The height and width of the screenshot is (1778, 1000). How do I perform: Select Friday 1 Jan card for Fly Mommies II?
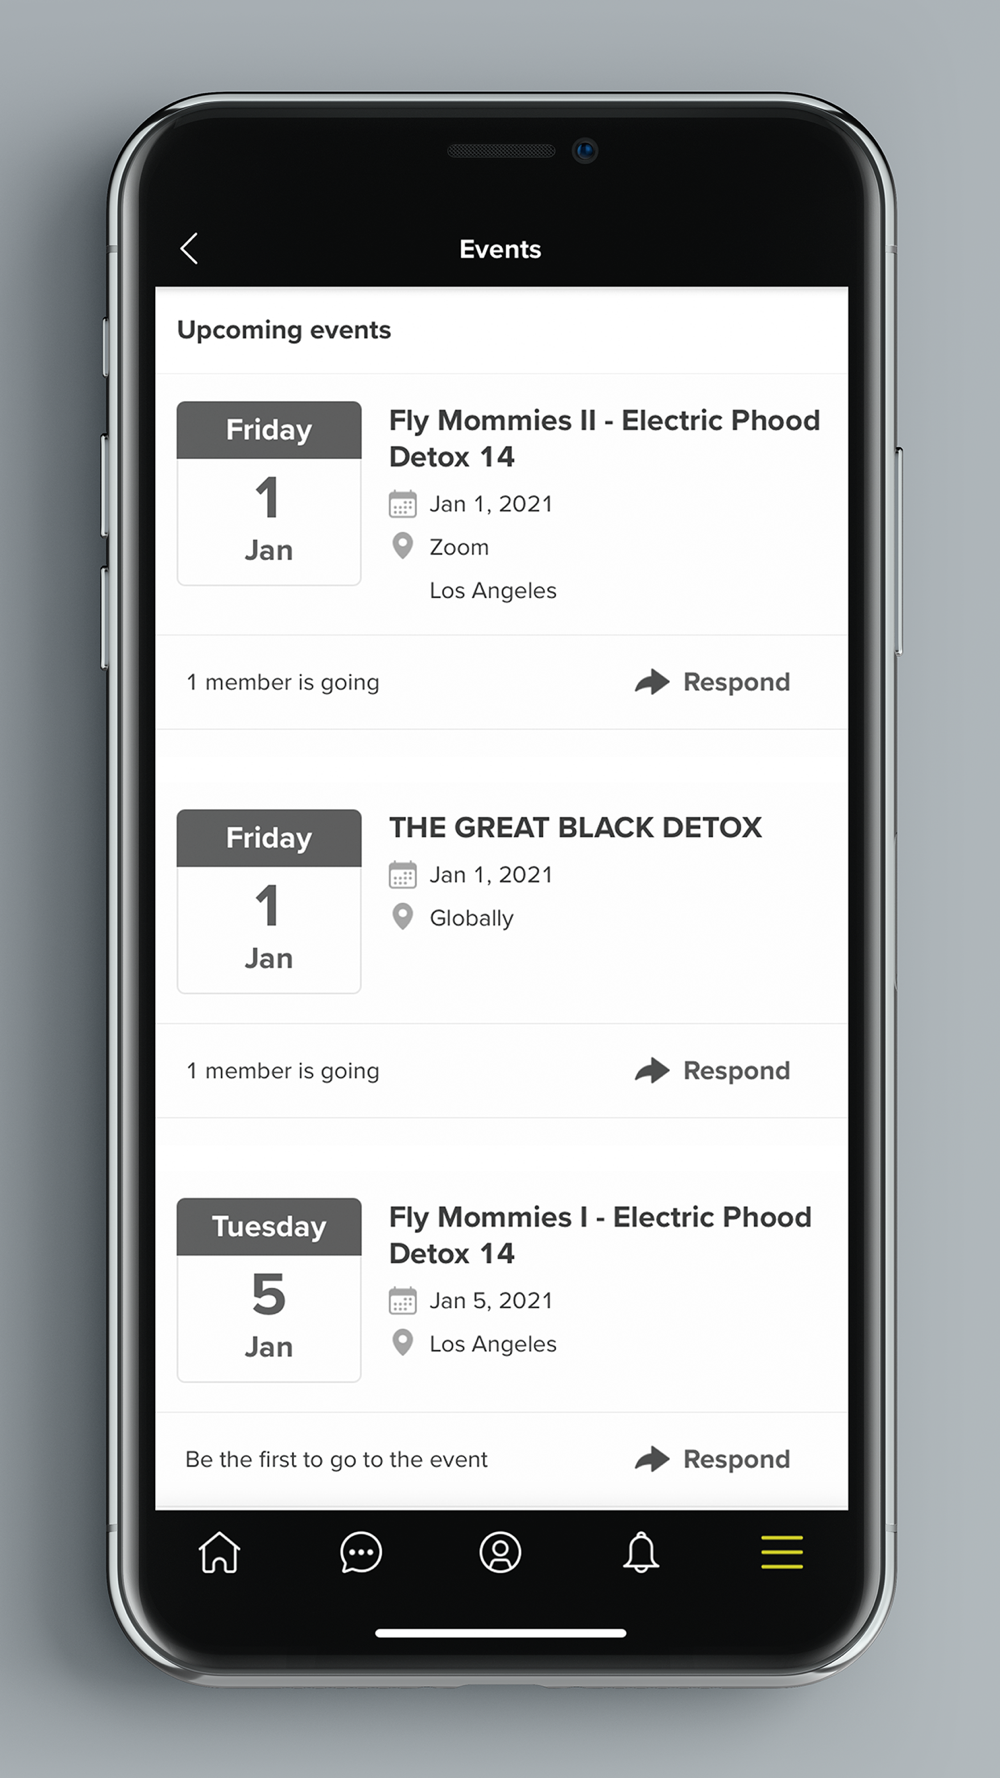269,493
